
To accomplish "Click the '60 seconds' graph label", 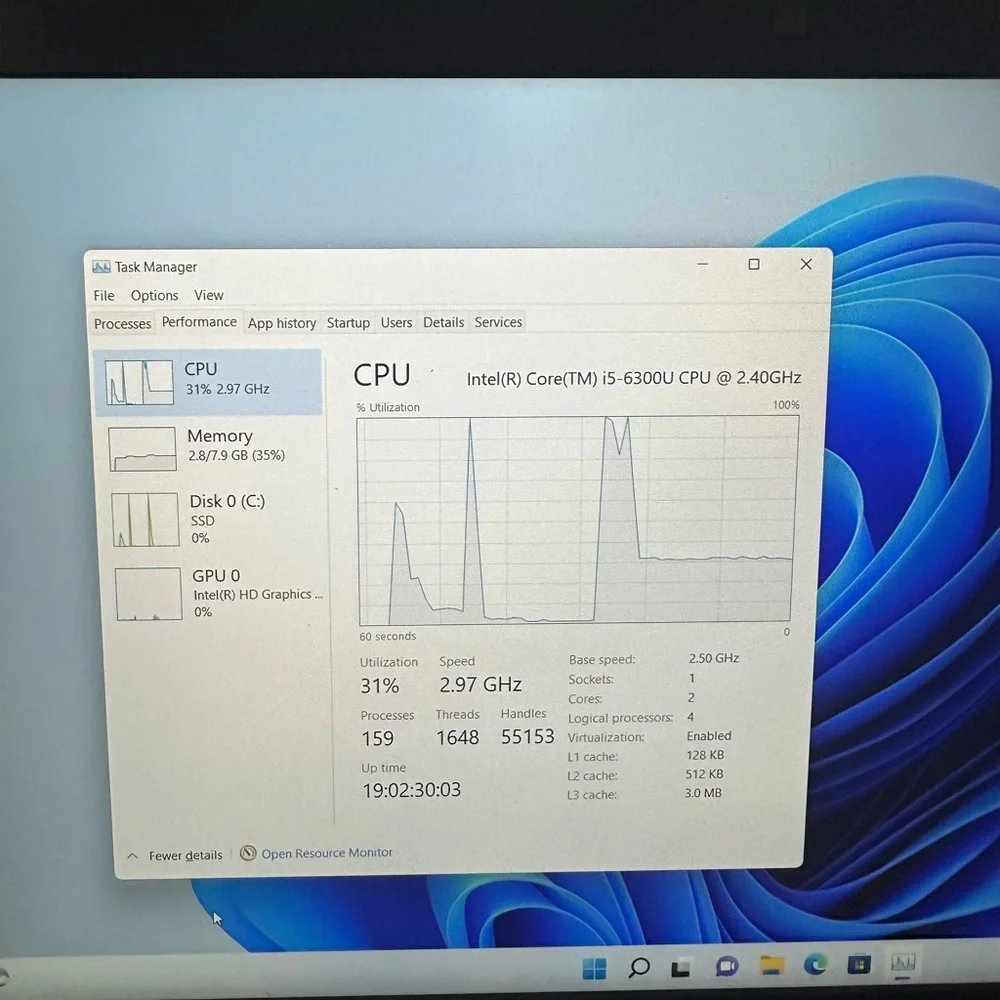I will (387, 636).
